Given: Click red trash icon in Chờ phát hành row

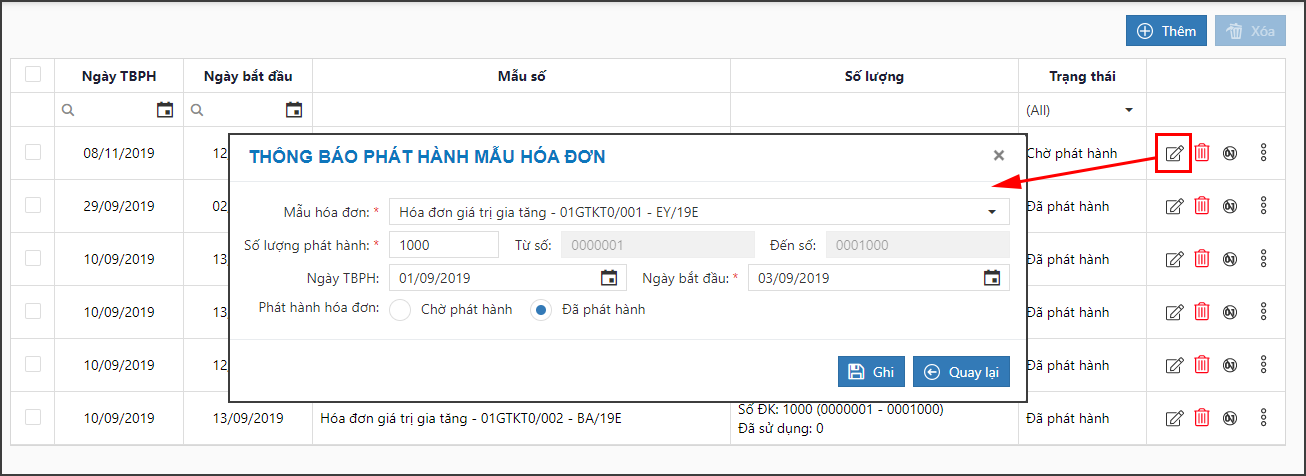Looking at the screenshot, I should 1202,153.
